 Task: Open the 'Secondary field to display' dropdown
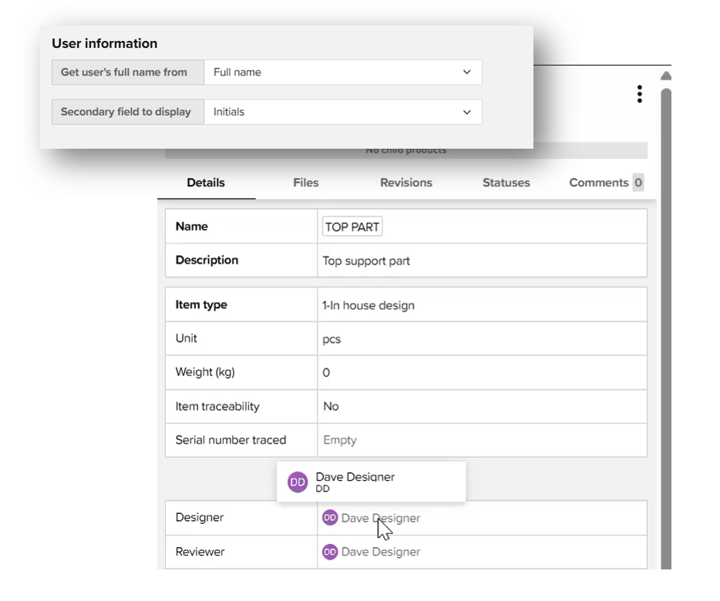[x=342, y=112]
